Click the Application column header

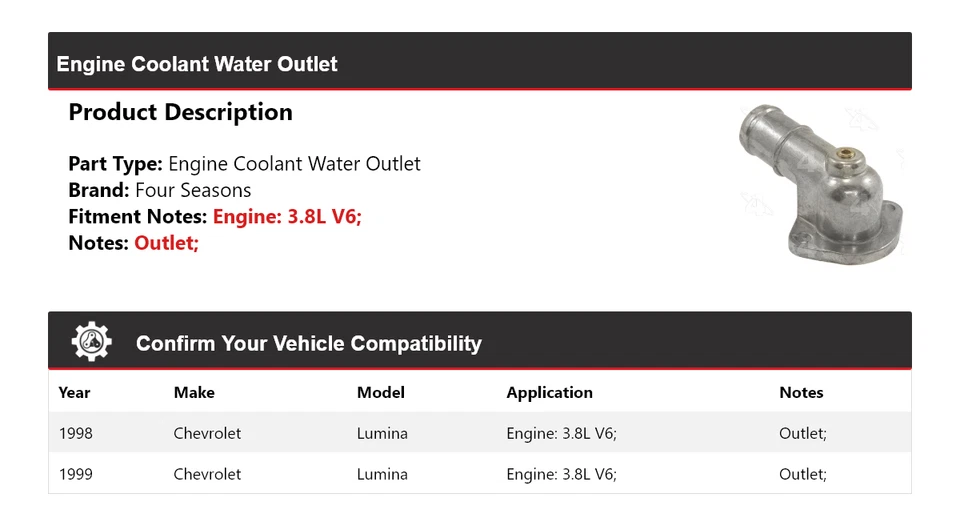[549, 393]
